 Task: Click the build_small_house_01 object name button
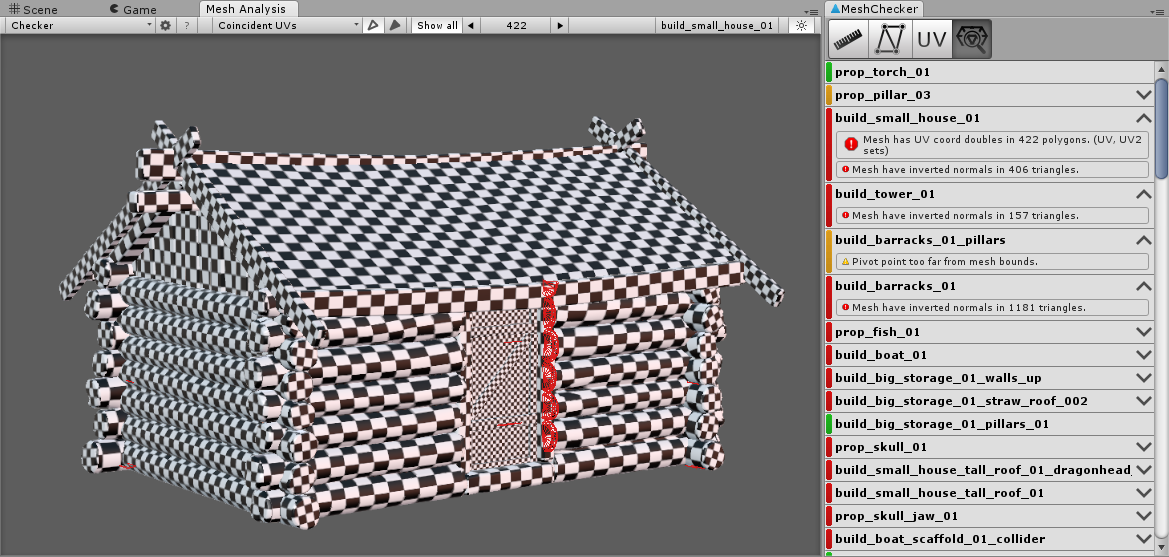(717, 25)
